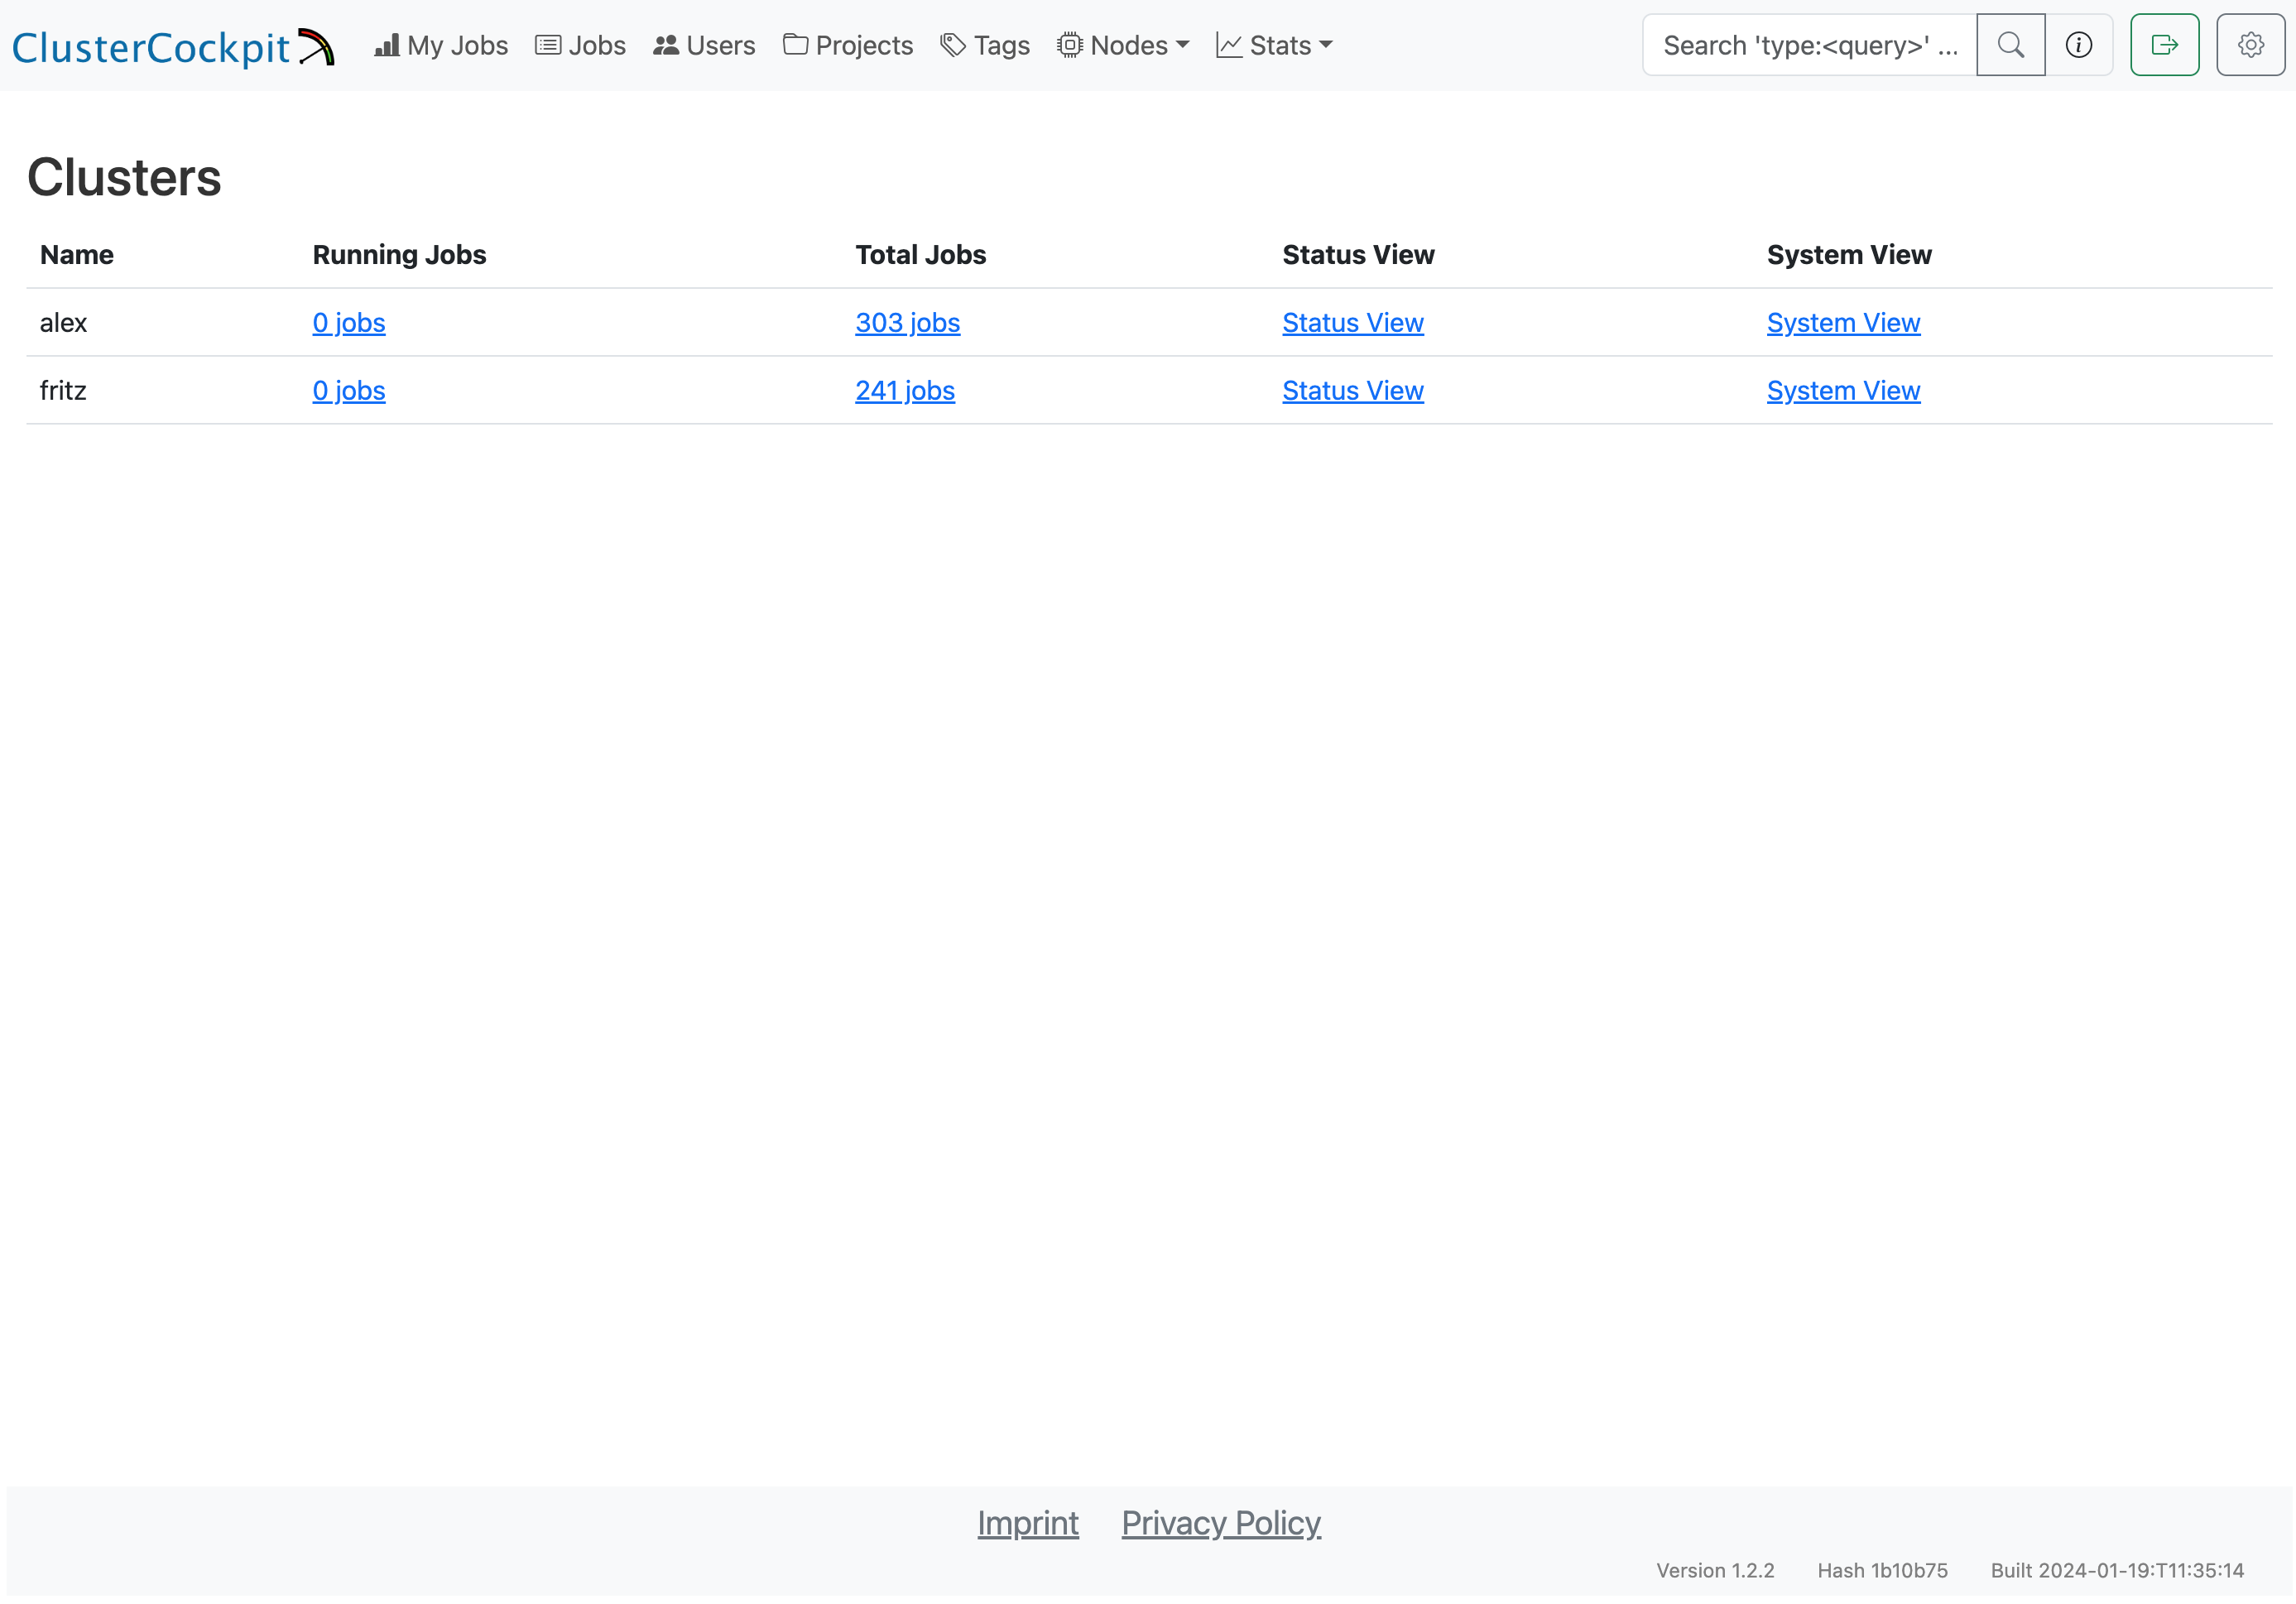
Task: Open System View for fritz cluster
Action: pos(1842,391)
